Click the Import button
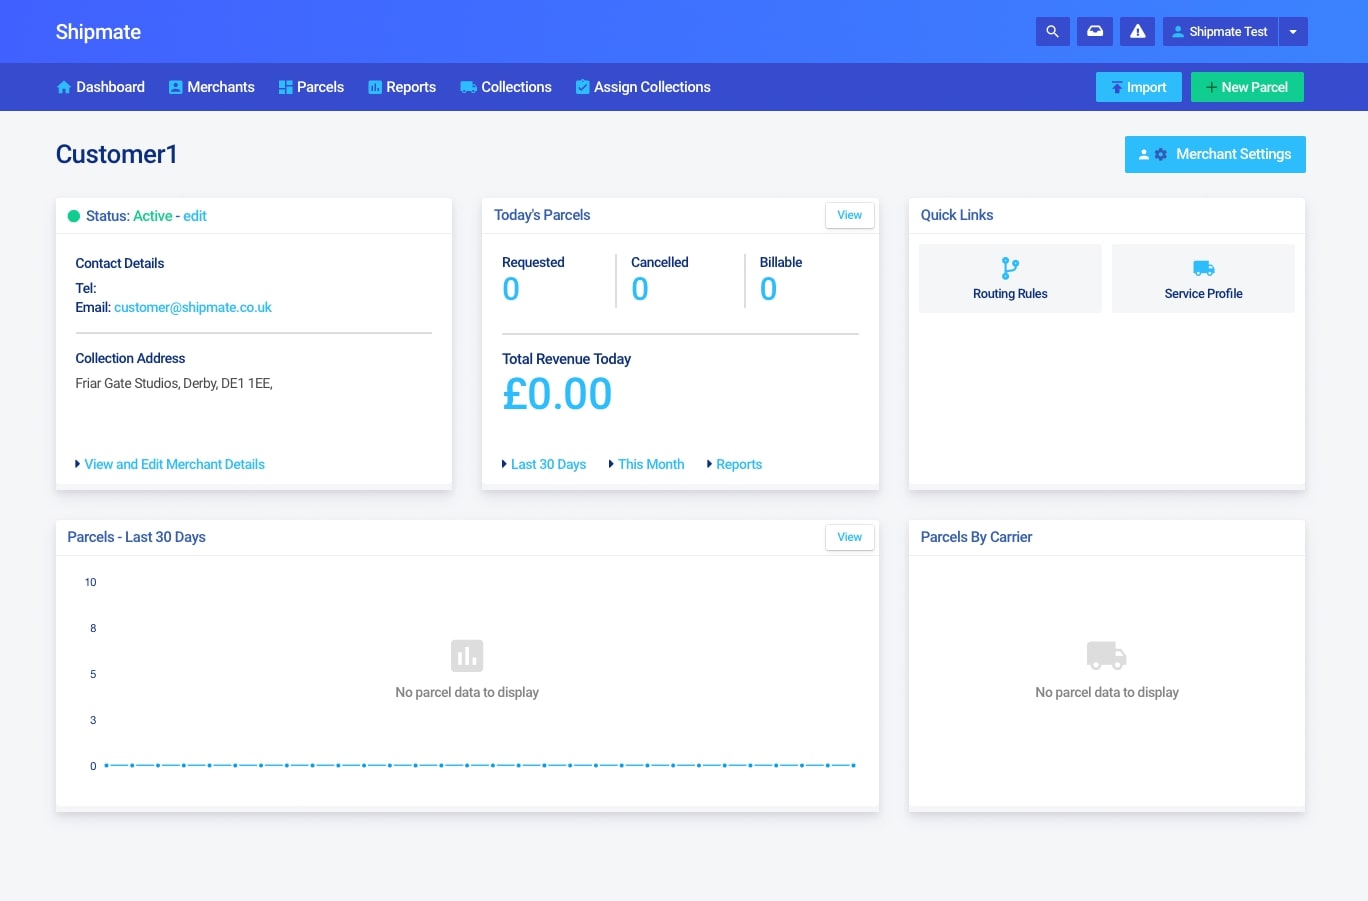 coord(1139,87)
